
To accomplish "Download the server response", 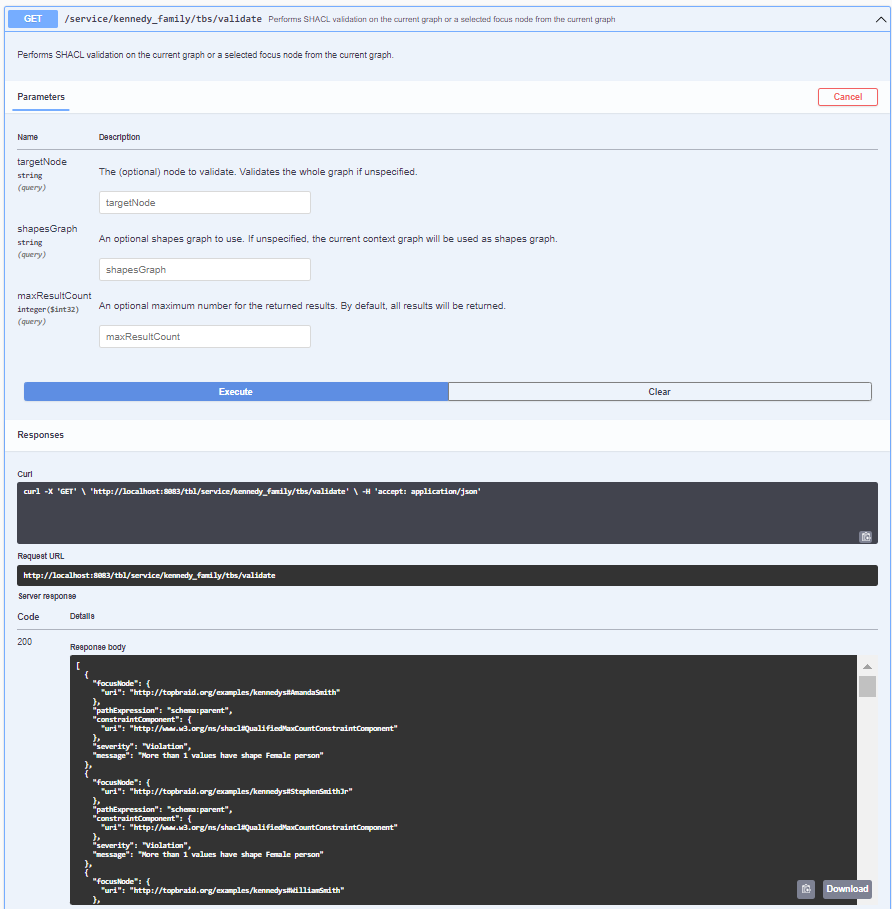I will [x=847, y=889].
